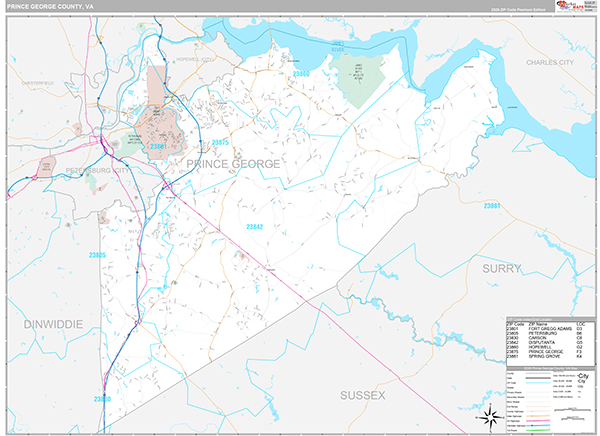600x436 pixels.
Task: Select 'FORT GREGG ADAMS' row in ZIP index
Action: (548, 329)
